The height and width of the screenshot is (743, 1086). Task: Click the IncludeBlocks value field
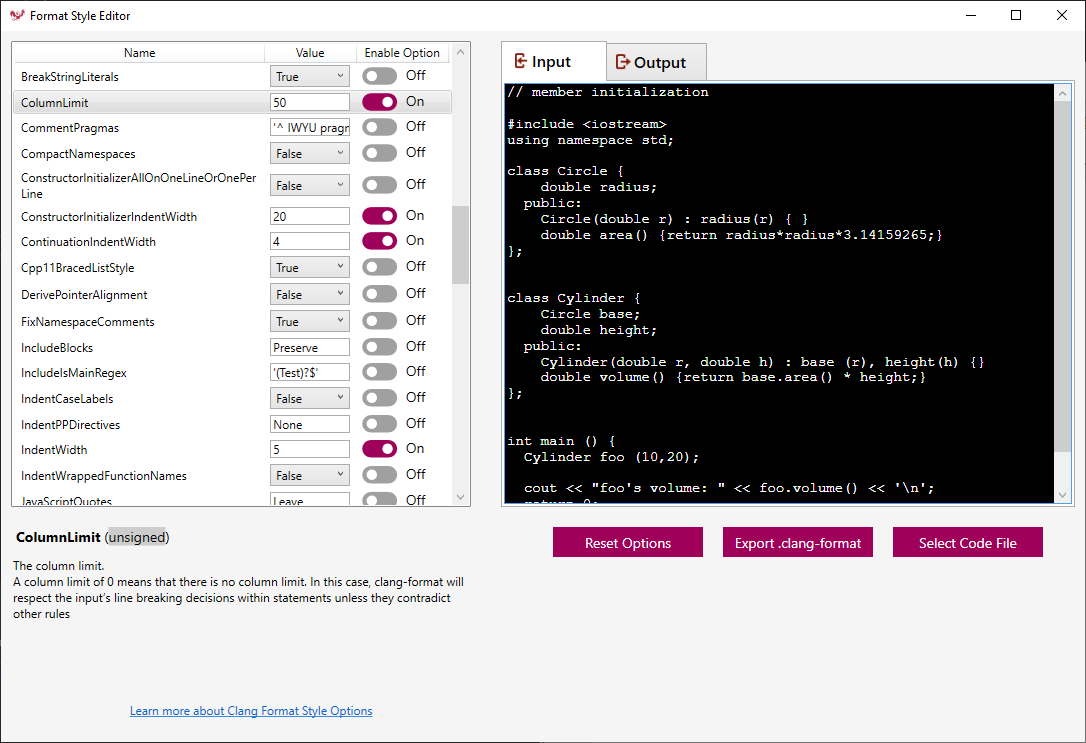click(x=310, y=347)
